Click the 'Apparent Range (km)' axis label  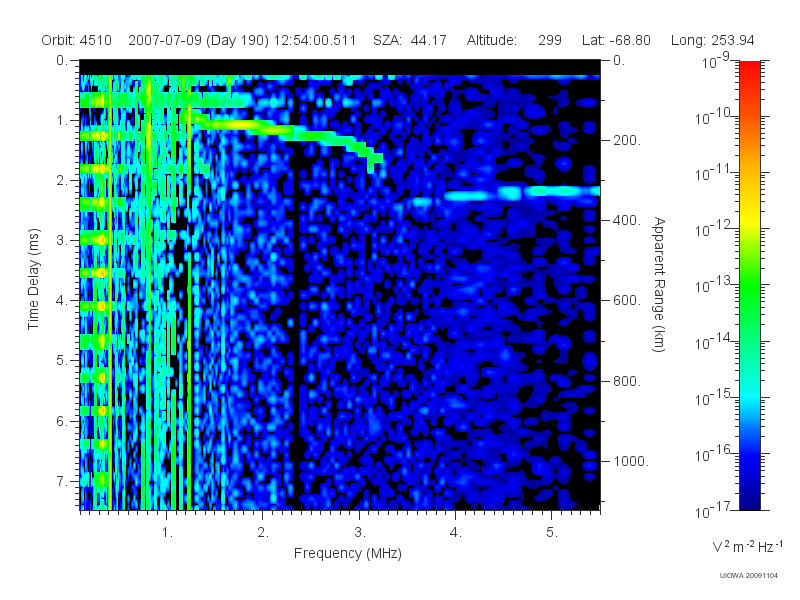point(659,284)
